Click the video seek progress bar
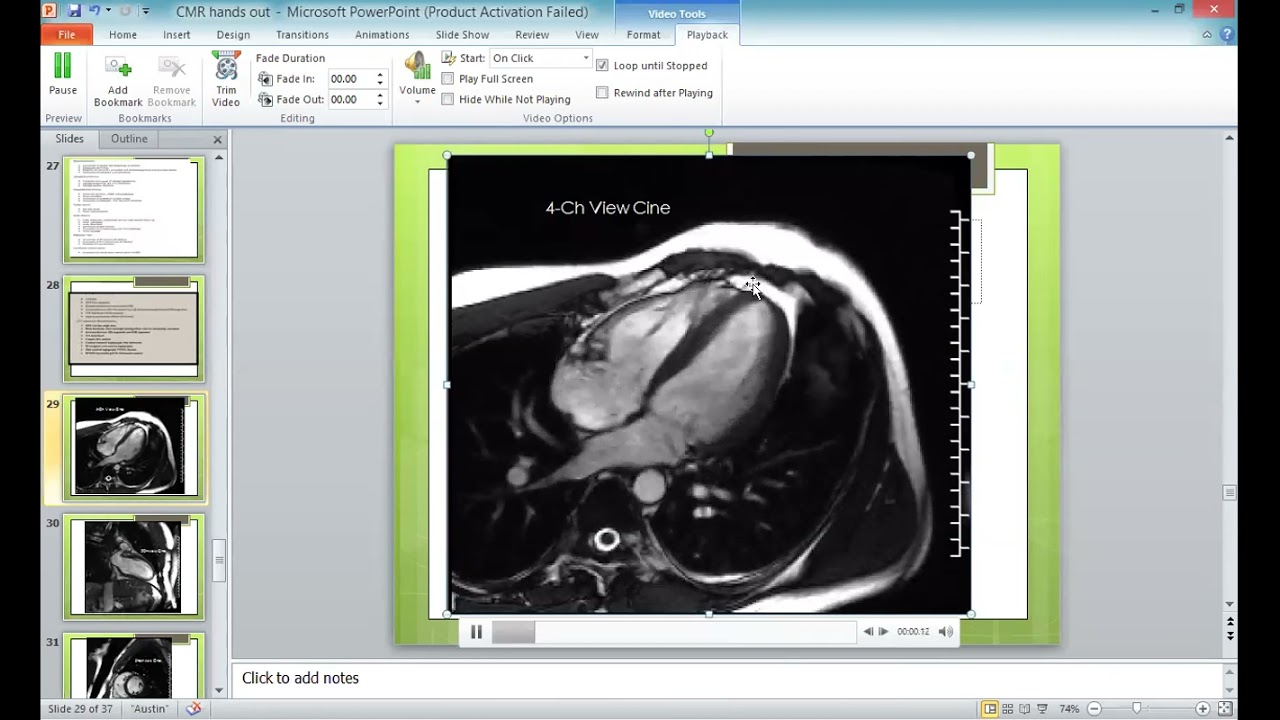1280x720 pixels. pyautogui.click(x=673, y=632)
